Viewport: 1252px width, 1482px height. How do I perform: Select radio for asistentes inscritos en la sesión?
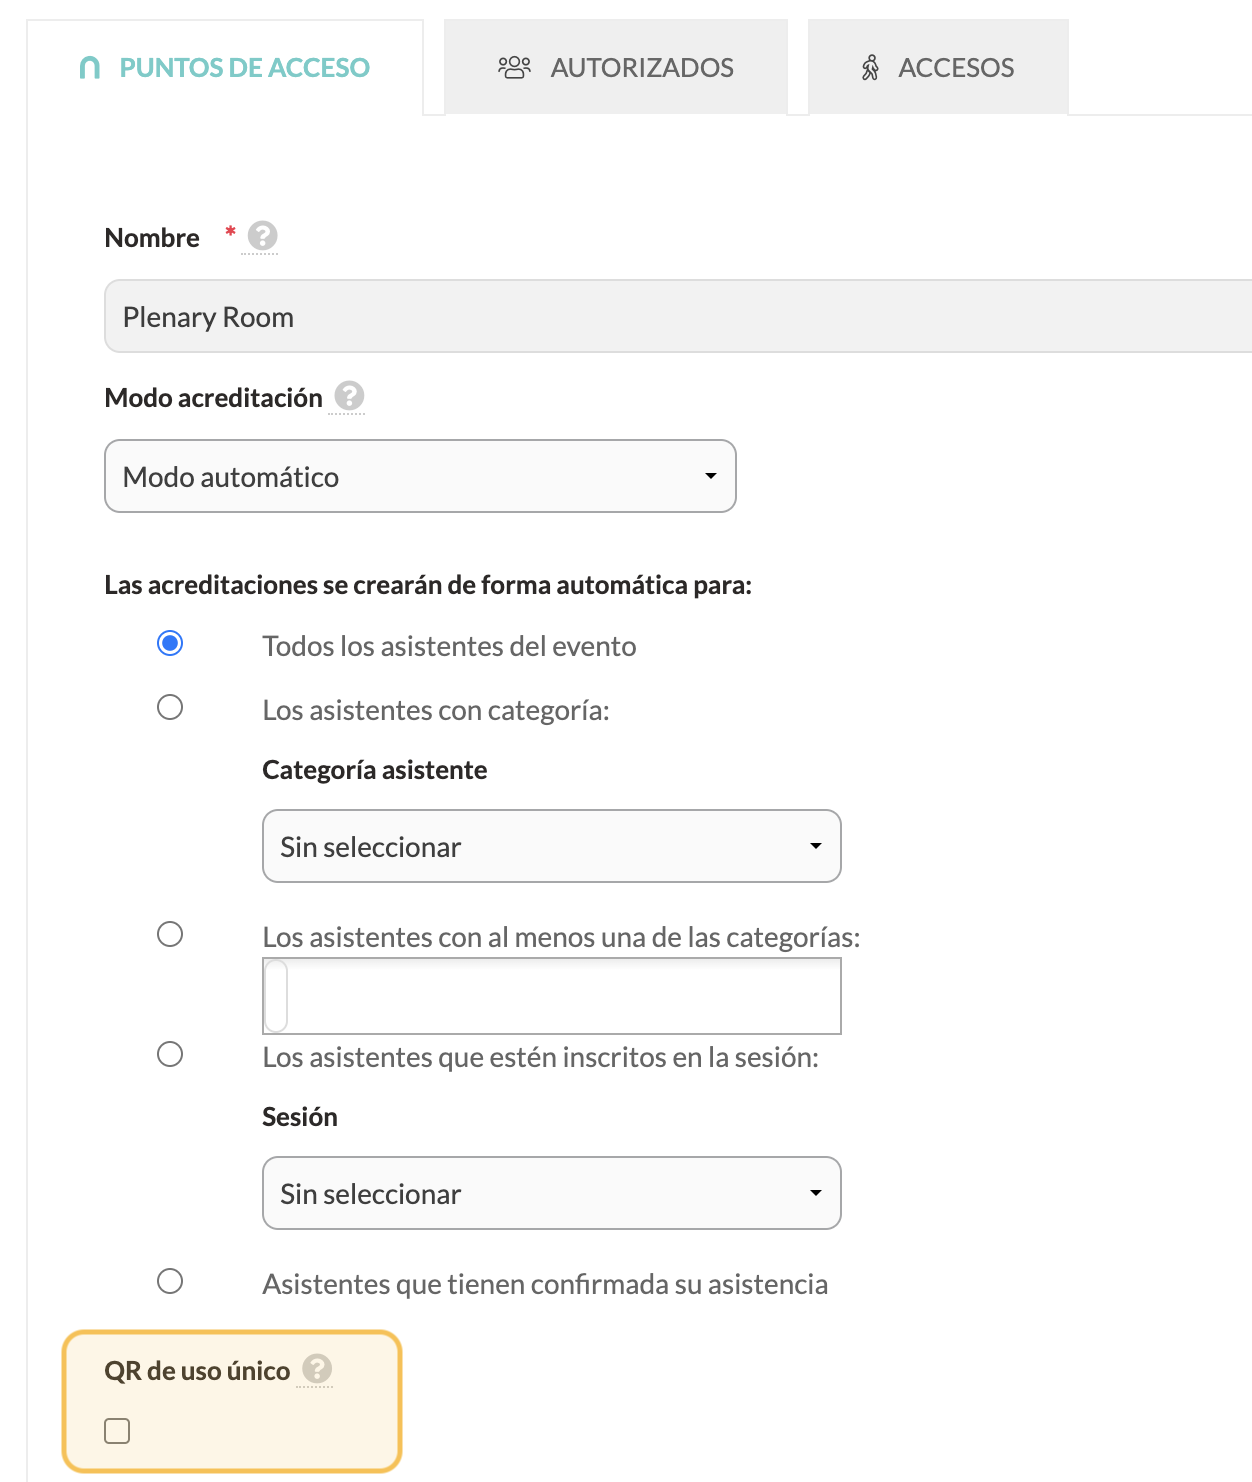[170, 1054]
